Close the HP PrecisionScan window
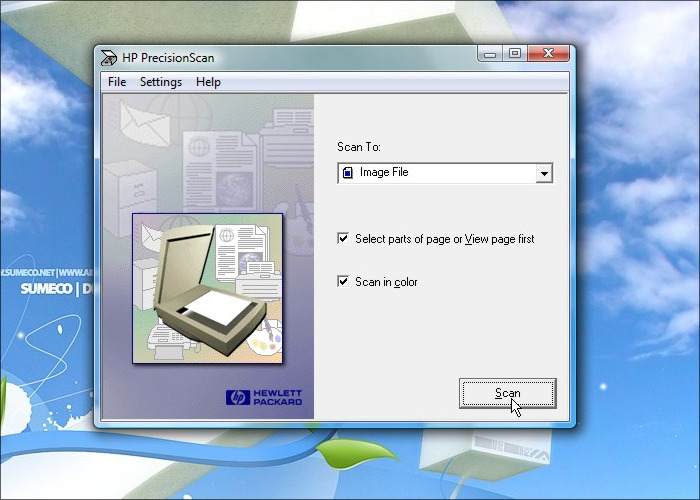700x500 pixels. click(x=548, y=54)
